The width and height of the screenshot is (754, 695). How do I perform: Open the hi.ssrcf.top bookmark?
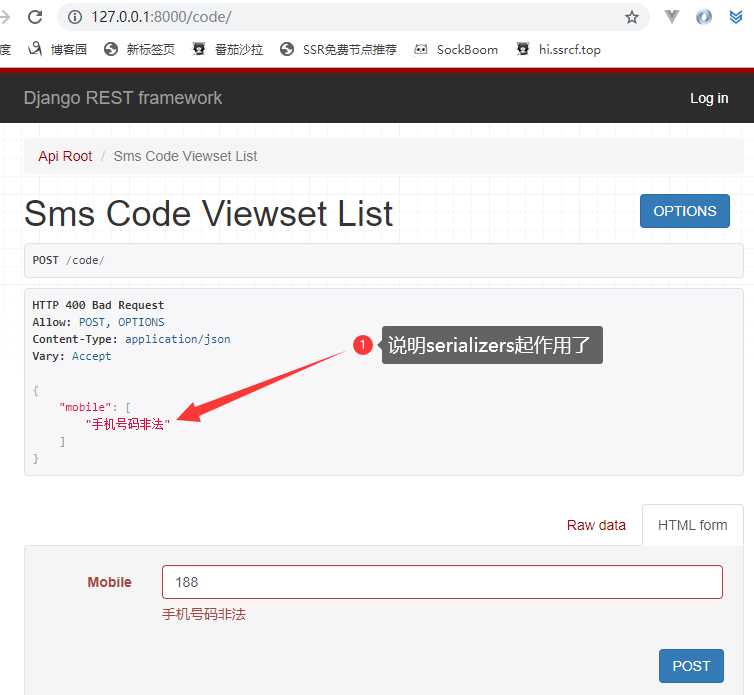[558, 49]
